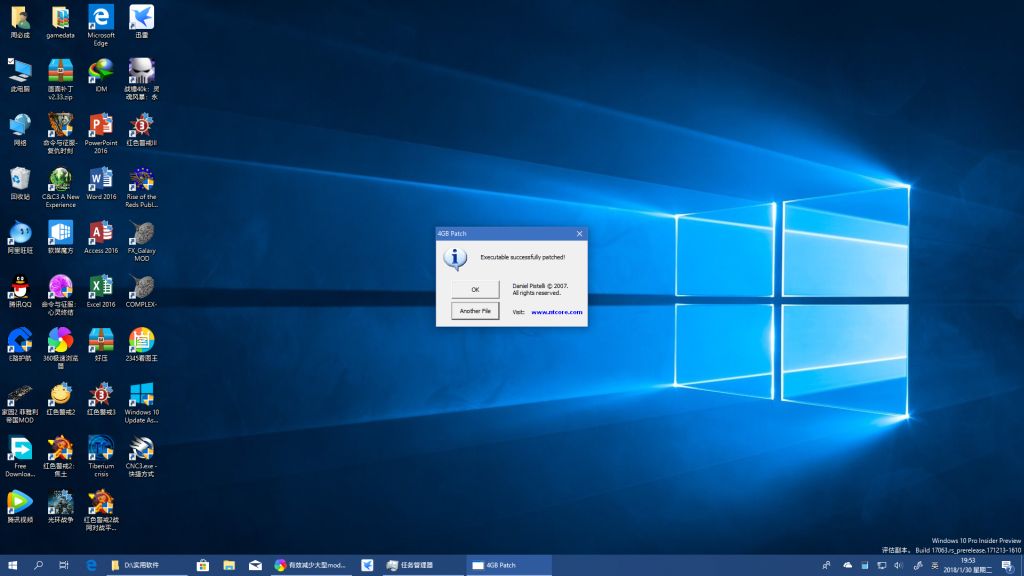
Task: Click the taskbar search magnifier
Action: [38, 566]
